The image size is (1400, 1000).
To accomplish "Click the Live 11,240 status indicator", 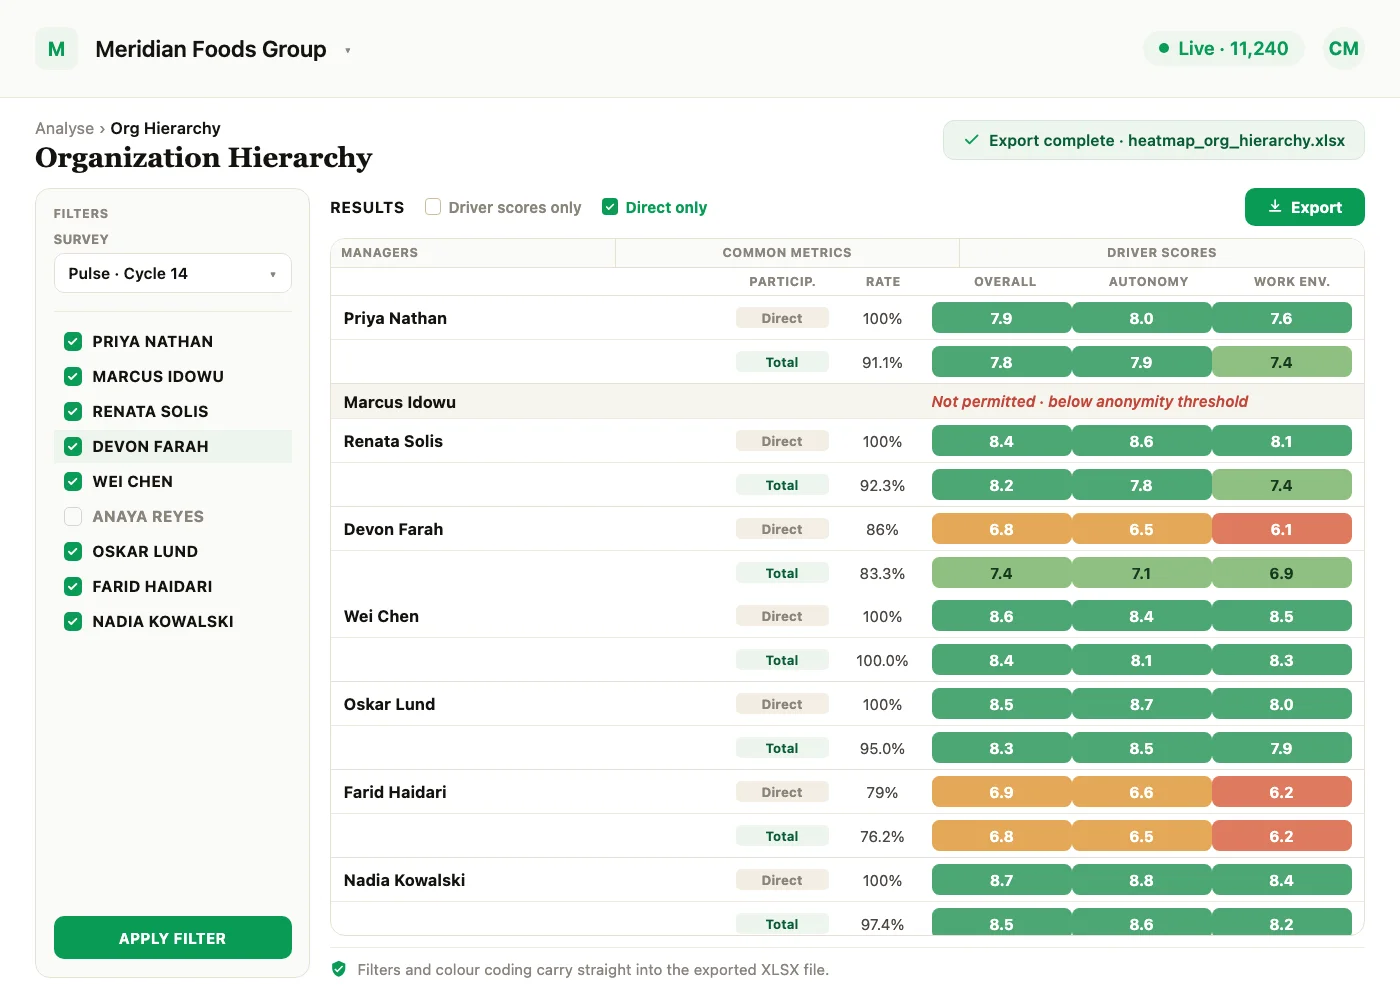I will coord(1223,49).
